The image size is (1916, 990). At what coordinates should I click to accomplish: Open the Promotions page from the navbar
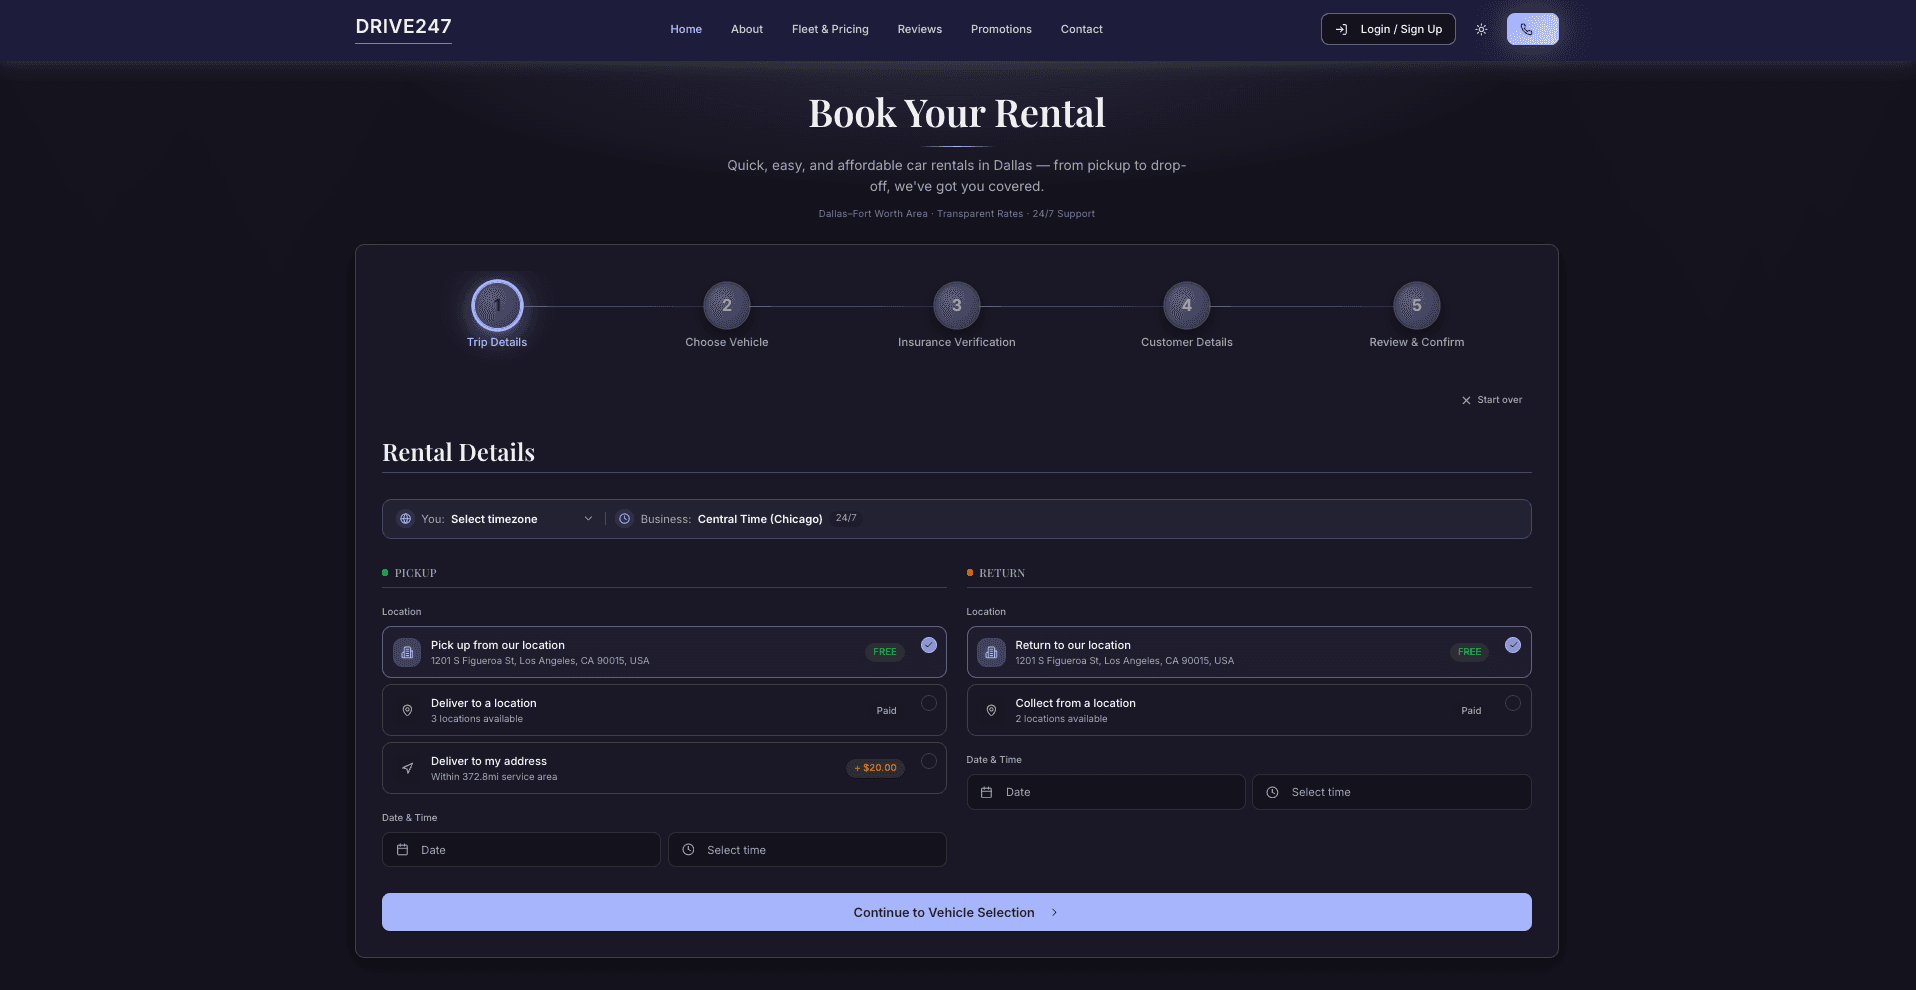pos(1001,29)
